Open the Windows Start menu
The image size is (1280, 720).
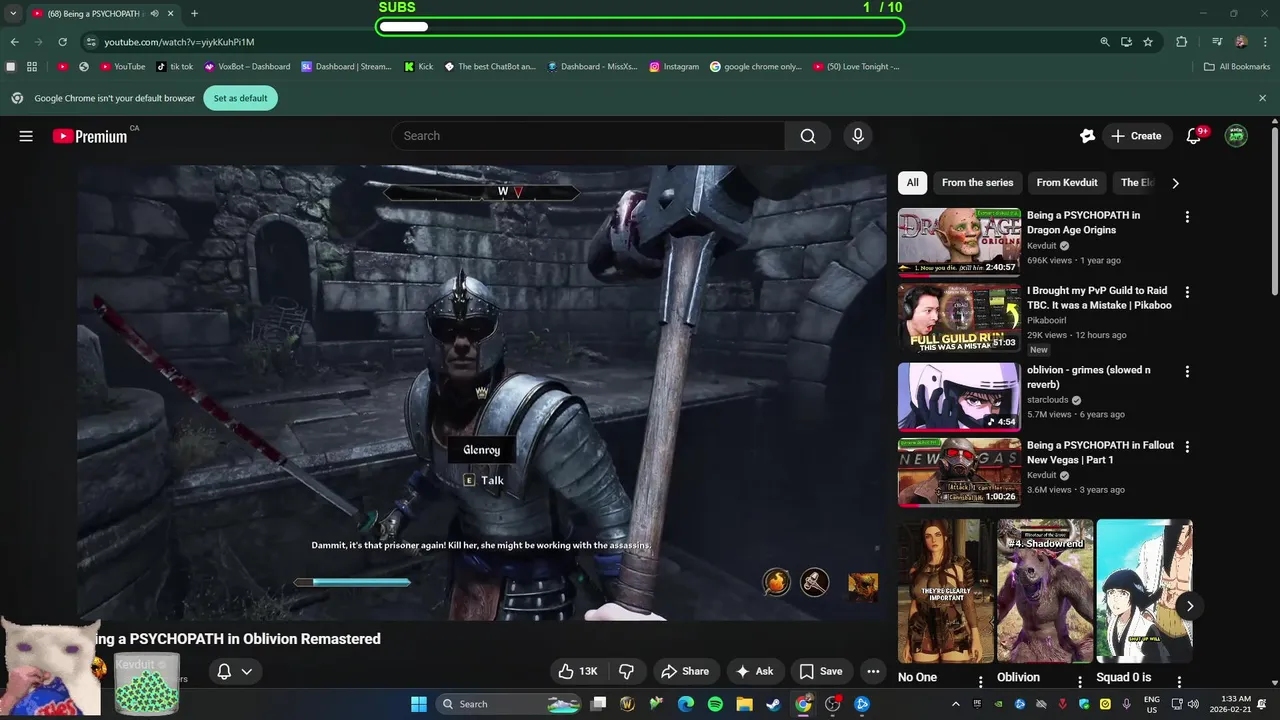(418, 704)
